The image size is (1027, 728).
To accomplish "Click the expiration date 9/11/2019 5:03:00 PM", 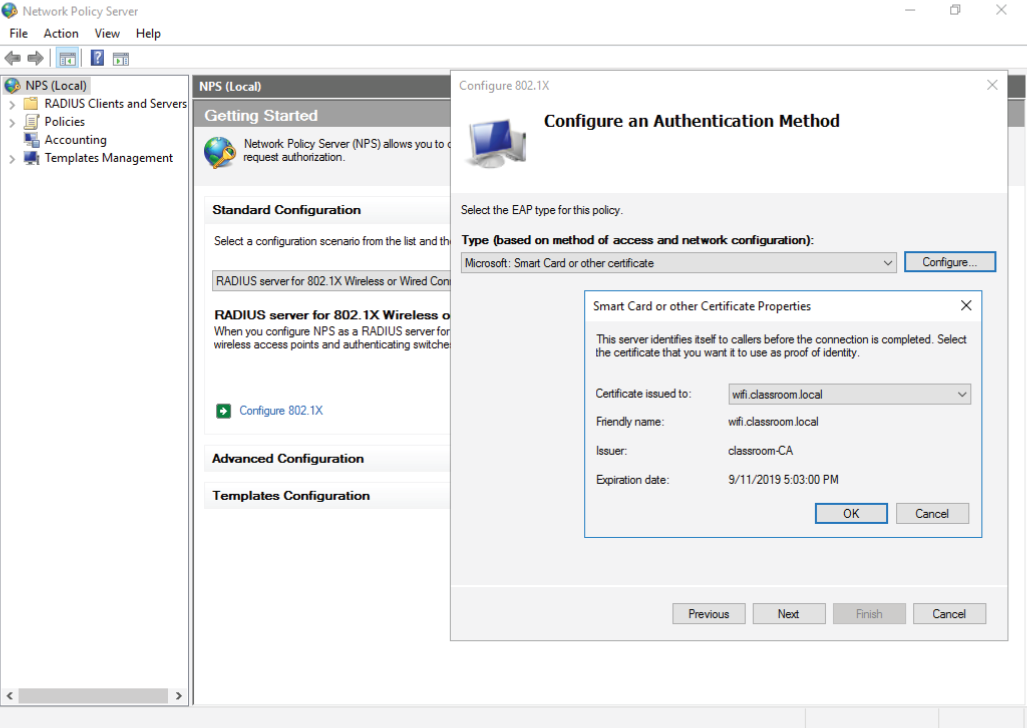I will tap(783, 480).
